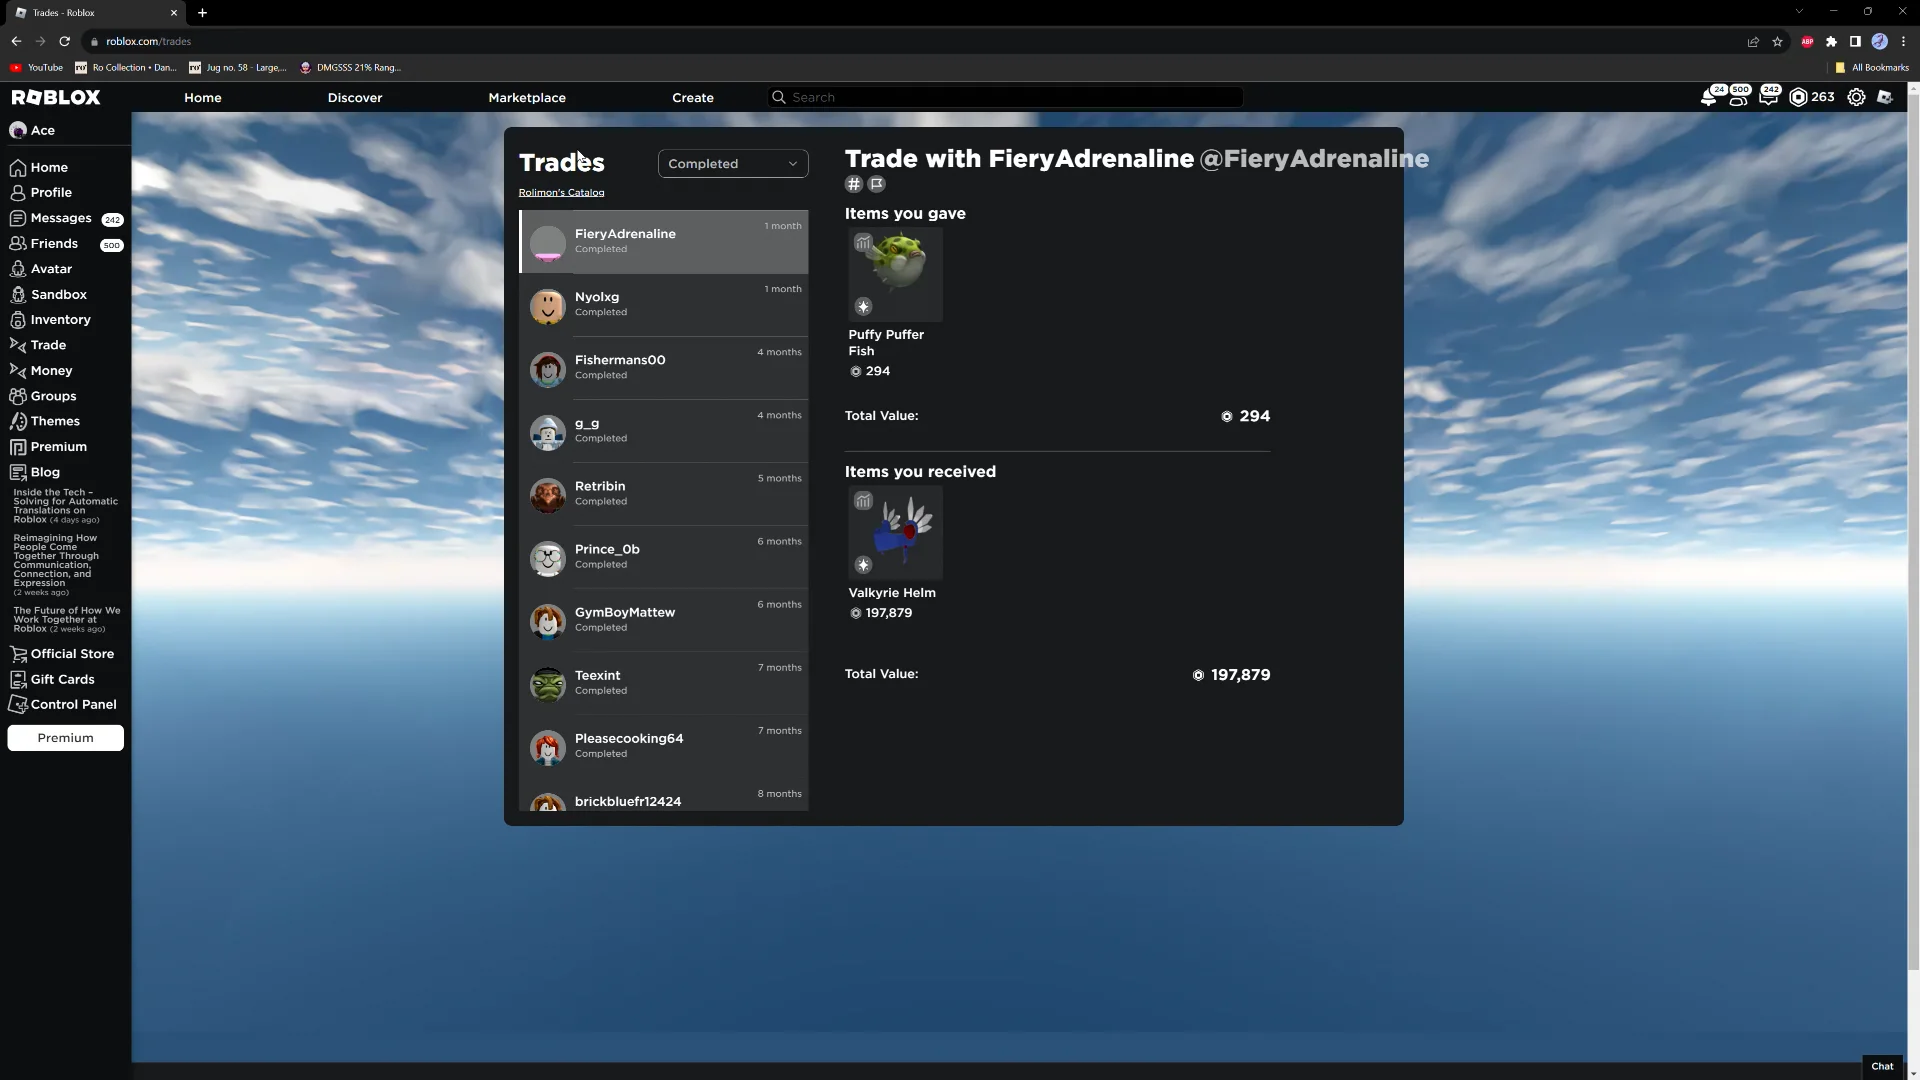Click the hashtag icon under trade title
Screen dimensions: 1920x1080
click(x=853, y=184)
